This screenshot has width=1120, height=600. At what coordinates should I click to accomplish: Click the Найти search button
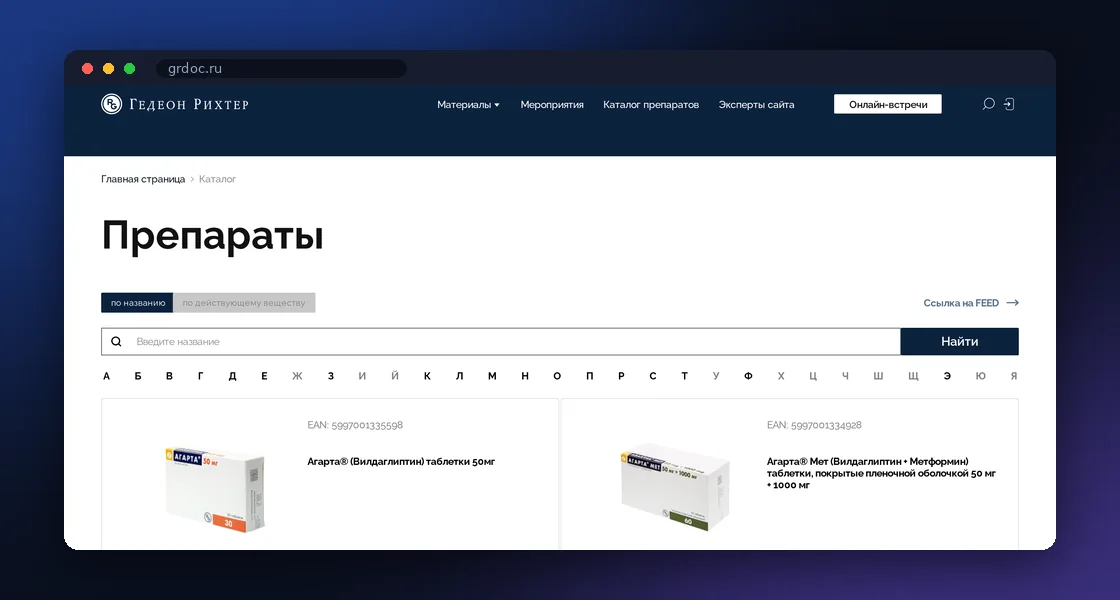pos(959,341)
